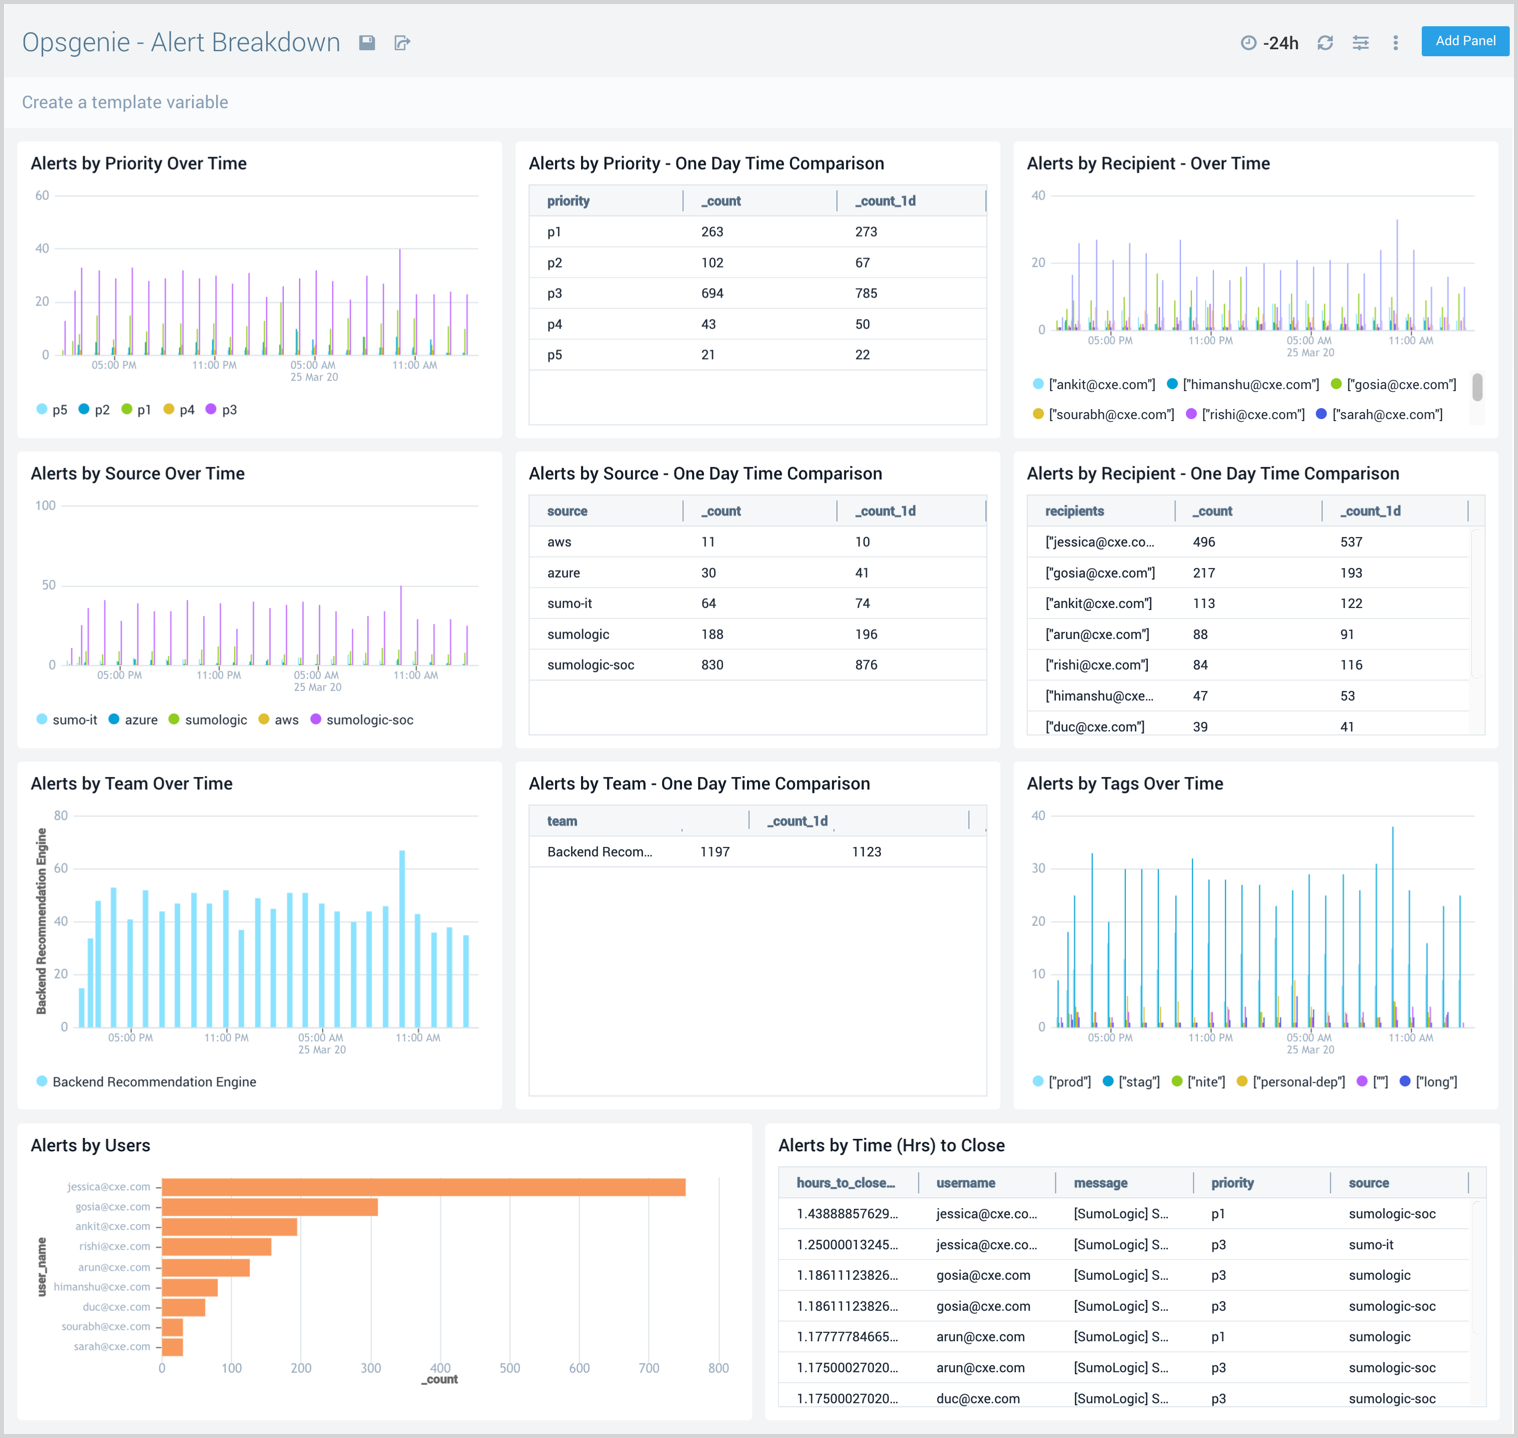Open the dashboard share/export icon
Viewport: 1518px width, 1438px height.
click(x=402, y=42)
